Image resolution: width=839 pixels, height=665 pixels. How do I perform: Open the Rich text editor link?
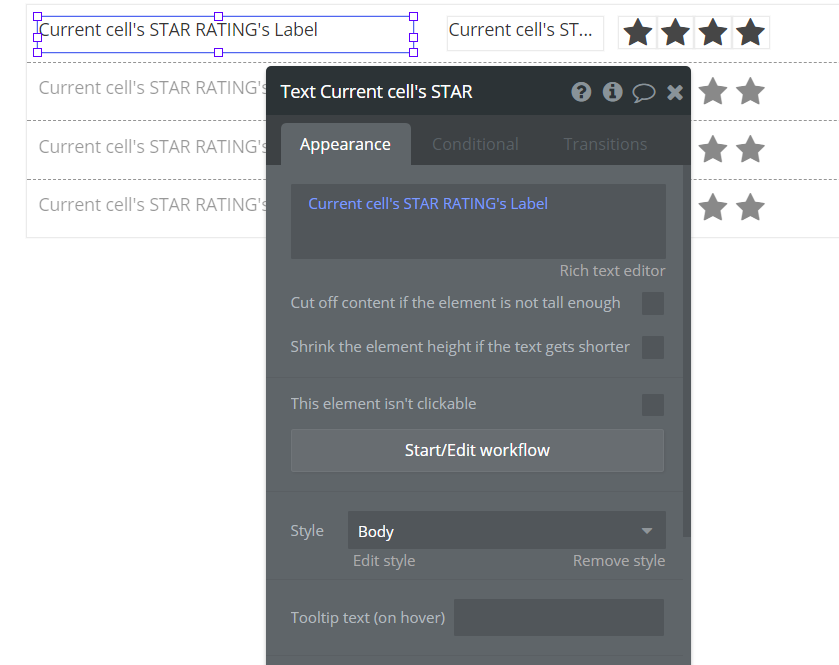click(612, 271)
